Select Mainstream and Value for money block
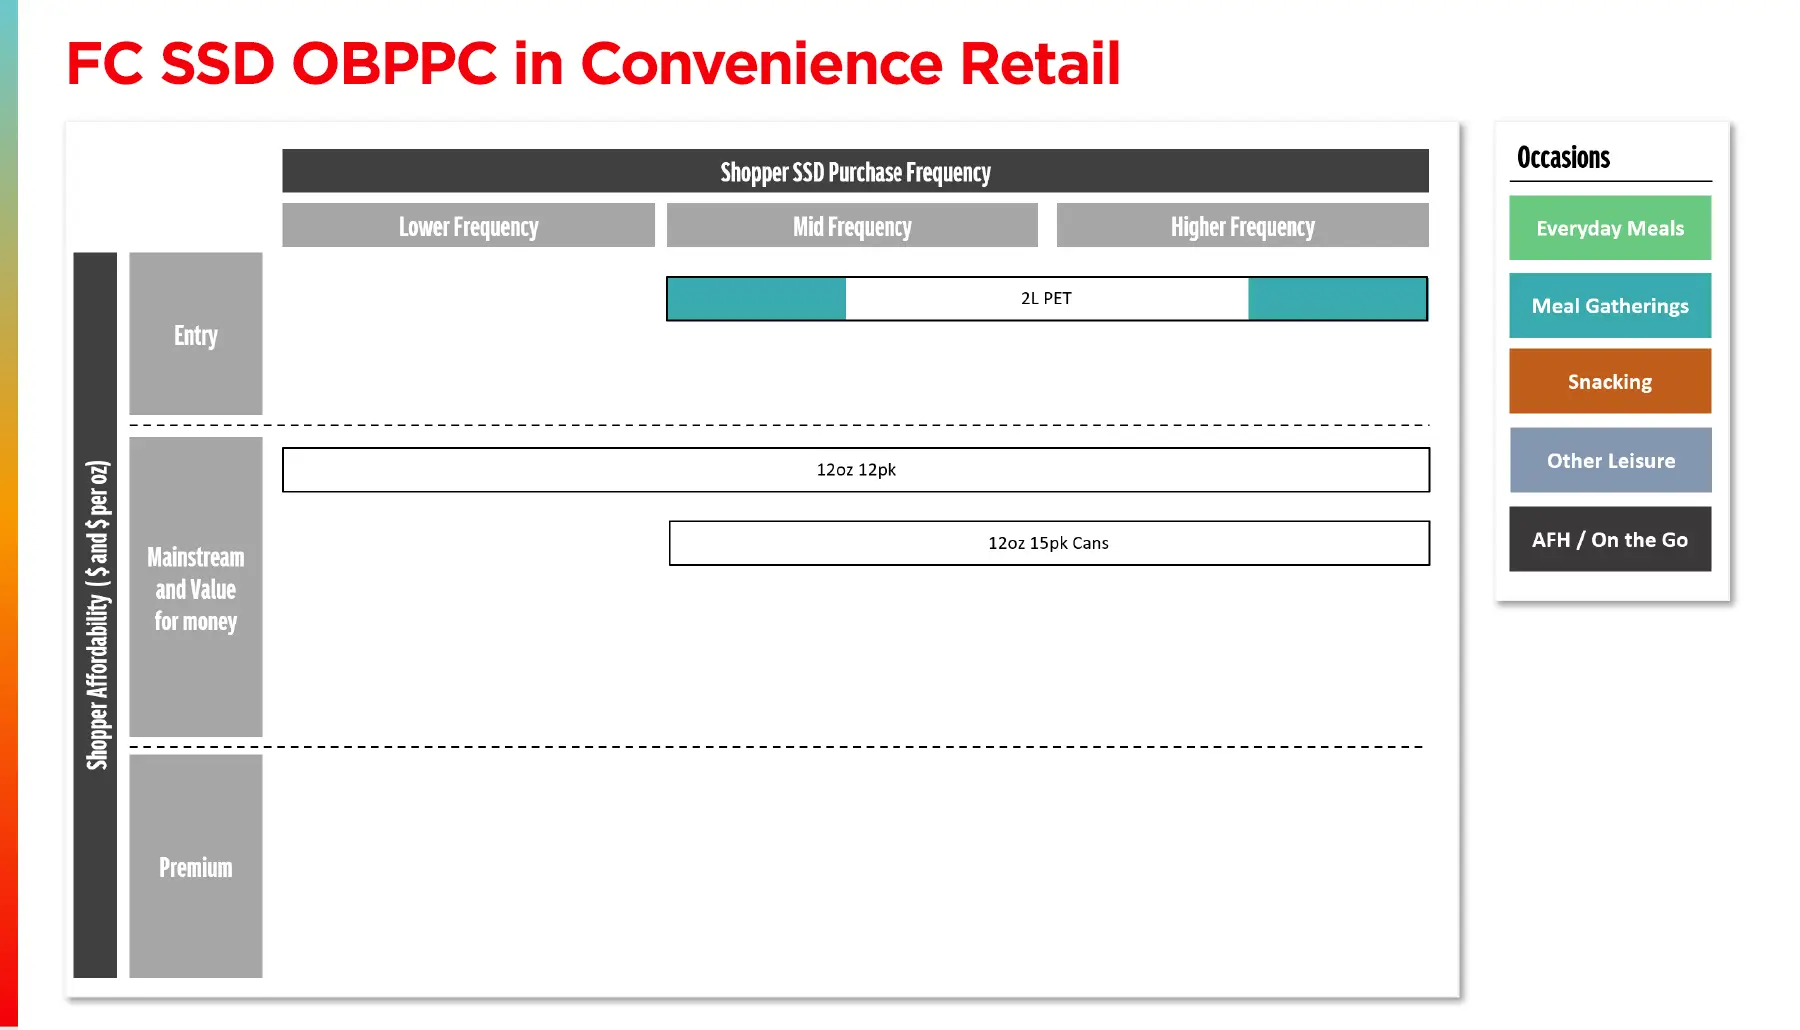Viewport: 1800px width, 1030px height. tap(196, 588)
